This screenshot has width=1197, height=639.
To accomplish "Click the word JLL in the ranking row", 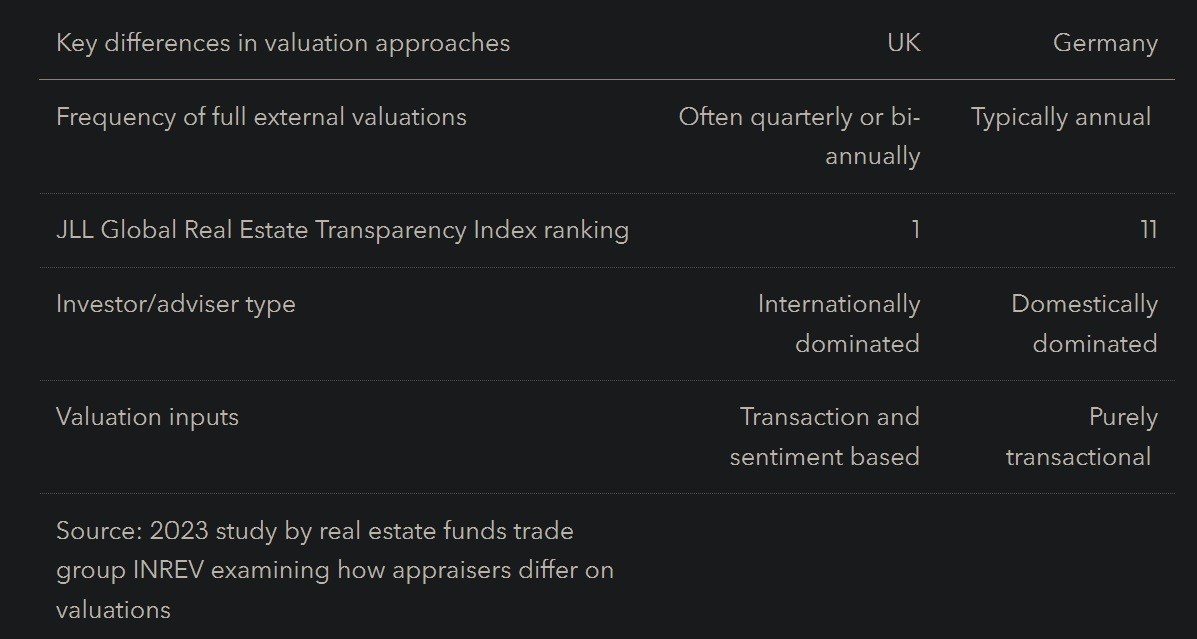I will [75, 230].
